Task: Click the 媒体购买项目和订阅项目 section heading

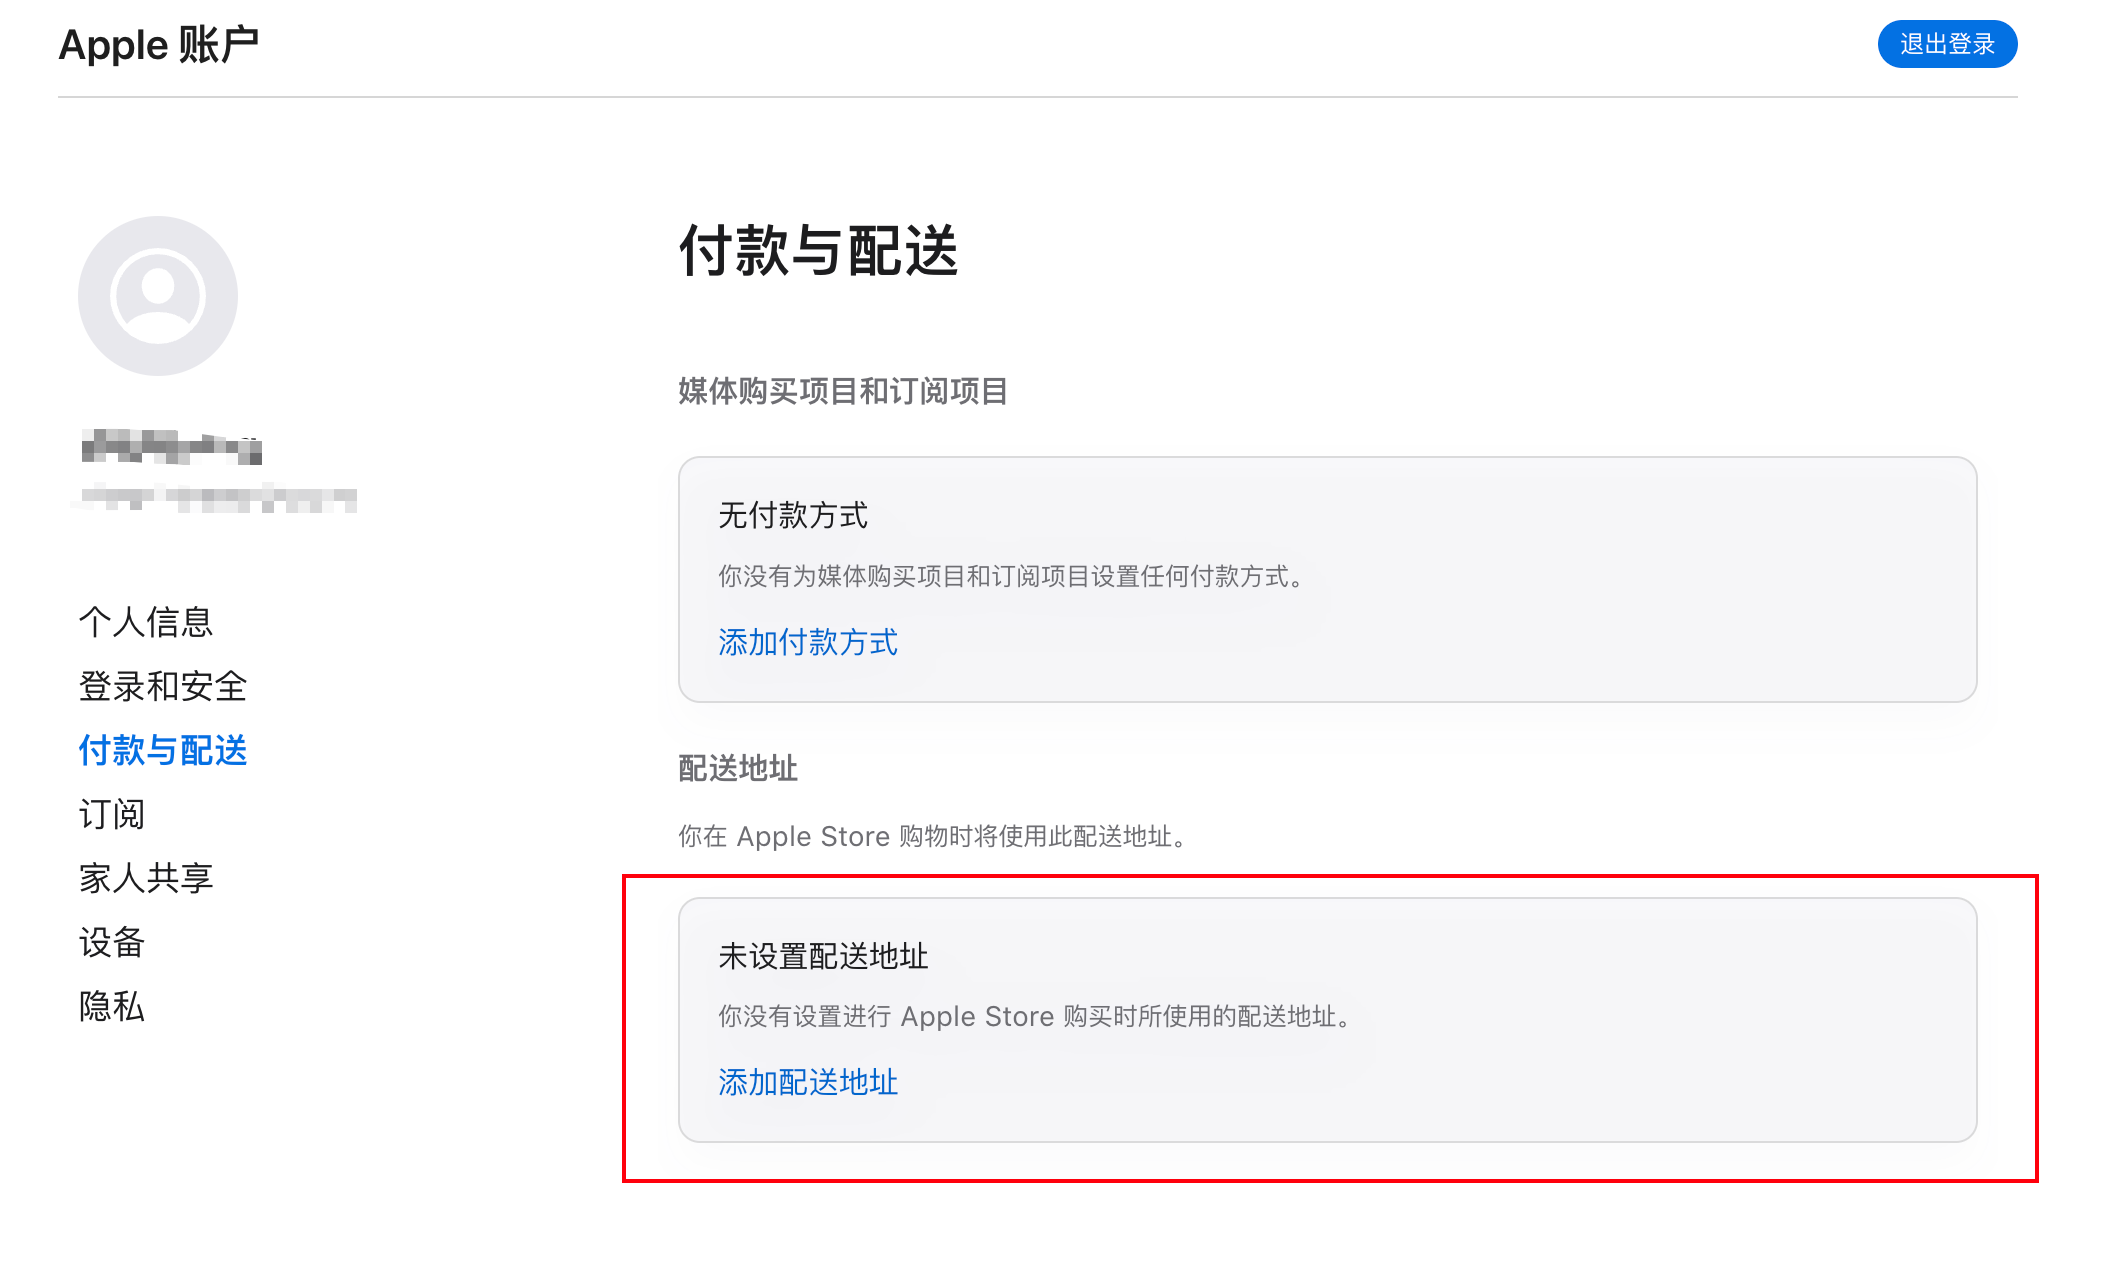Action: point(843,391)
